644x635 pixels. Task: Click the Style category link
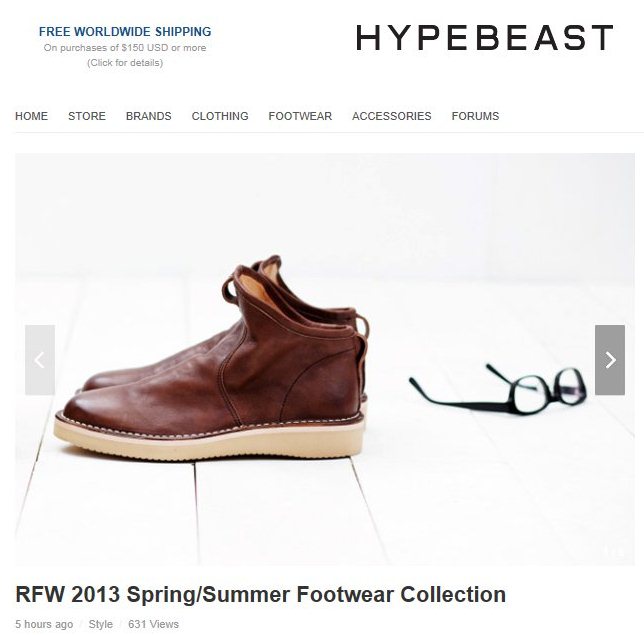coord(101,624)
